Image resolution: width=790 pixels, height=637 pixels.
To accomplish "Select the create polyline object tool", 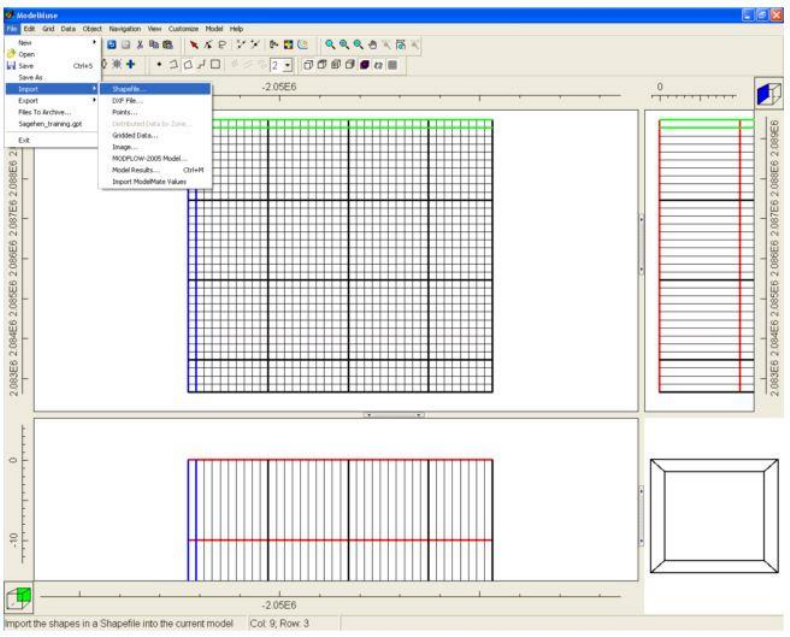I will click(x=173, y=65).
